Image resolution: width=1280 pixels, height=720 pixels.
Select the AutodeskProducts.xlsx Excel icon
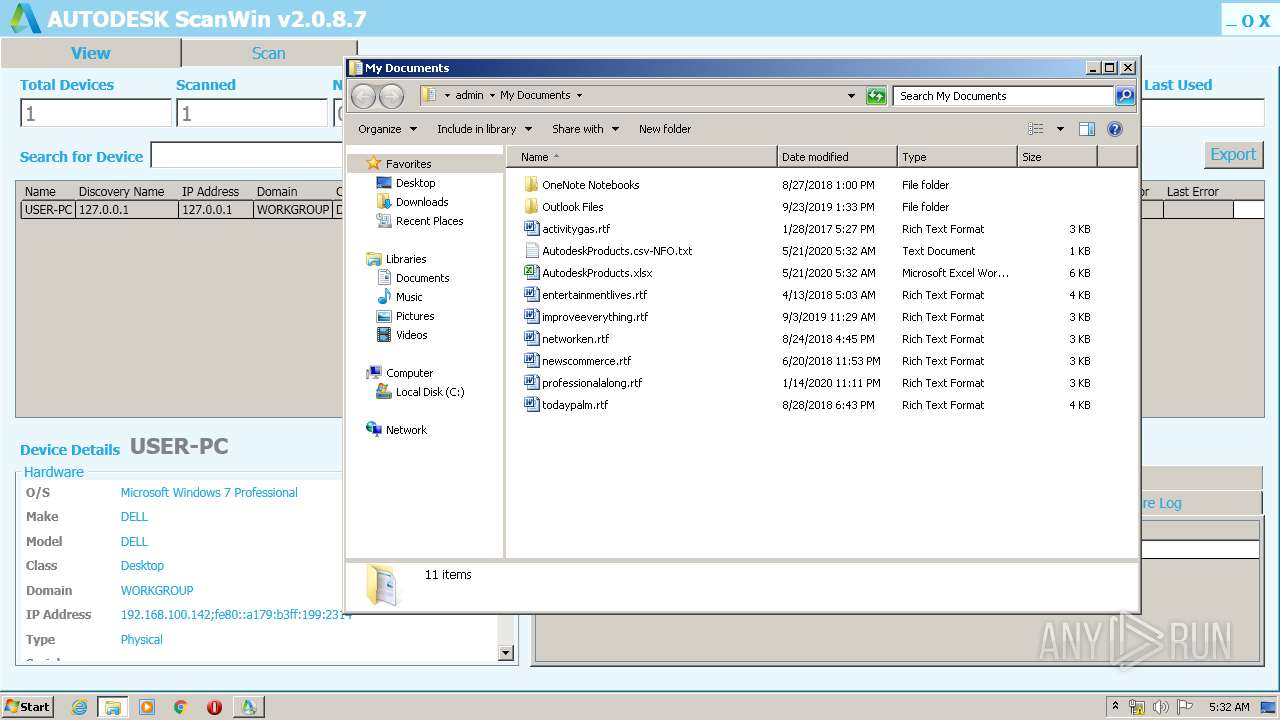pyautogui.click(x=531, y=273)
